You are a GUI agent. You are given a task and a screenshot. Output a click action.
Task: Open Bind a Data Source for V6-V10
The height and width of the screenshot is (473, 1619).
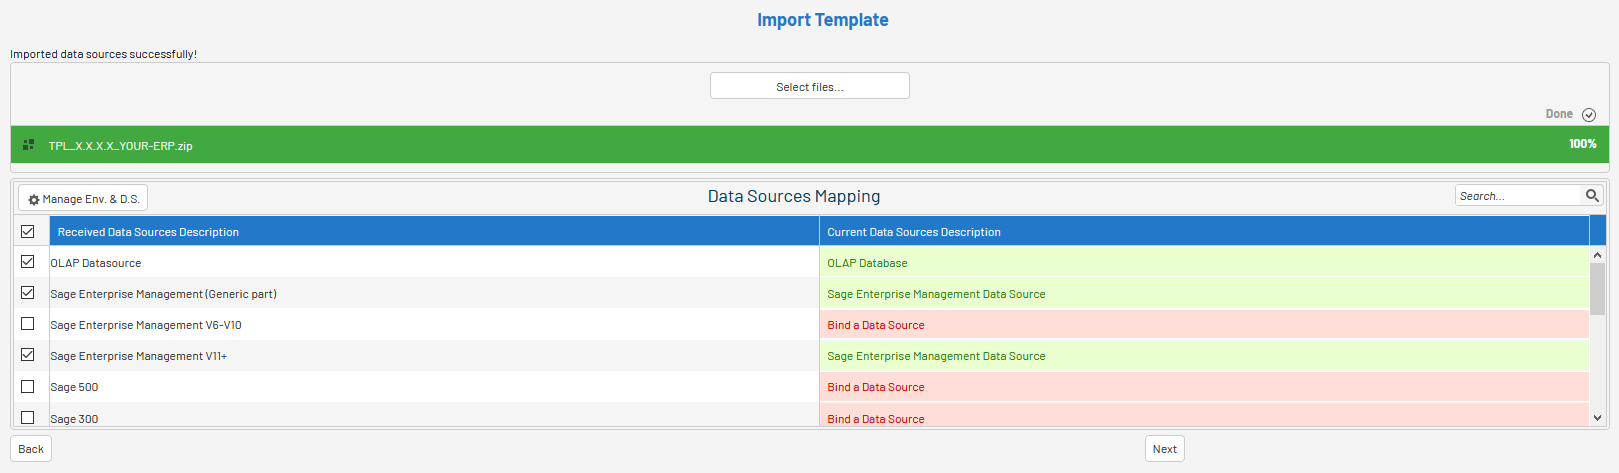pyautogui.click(x=876, y=325)
